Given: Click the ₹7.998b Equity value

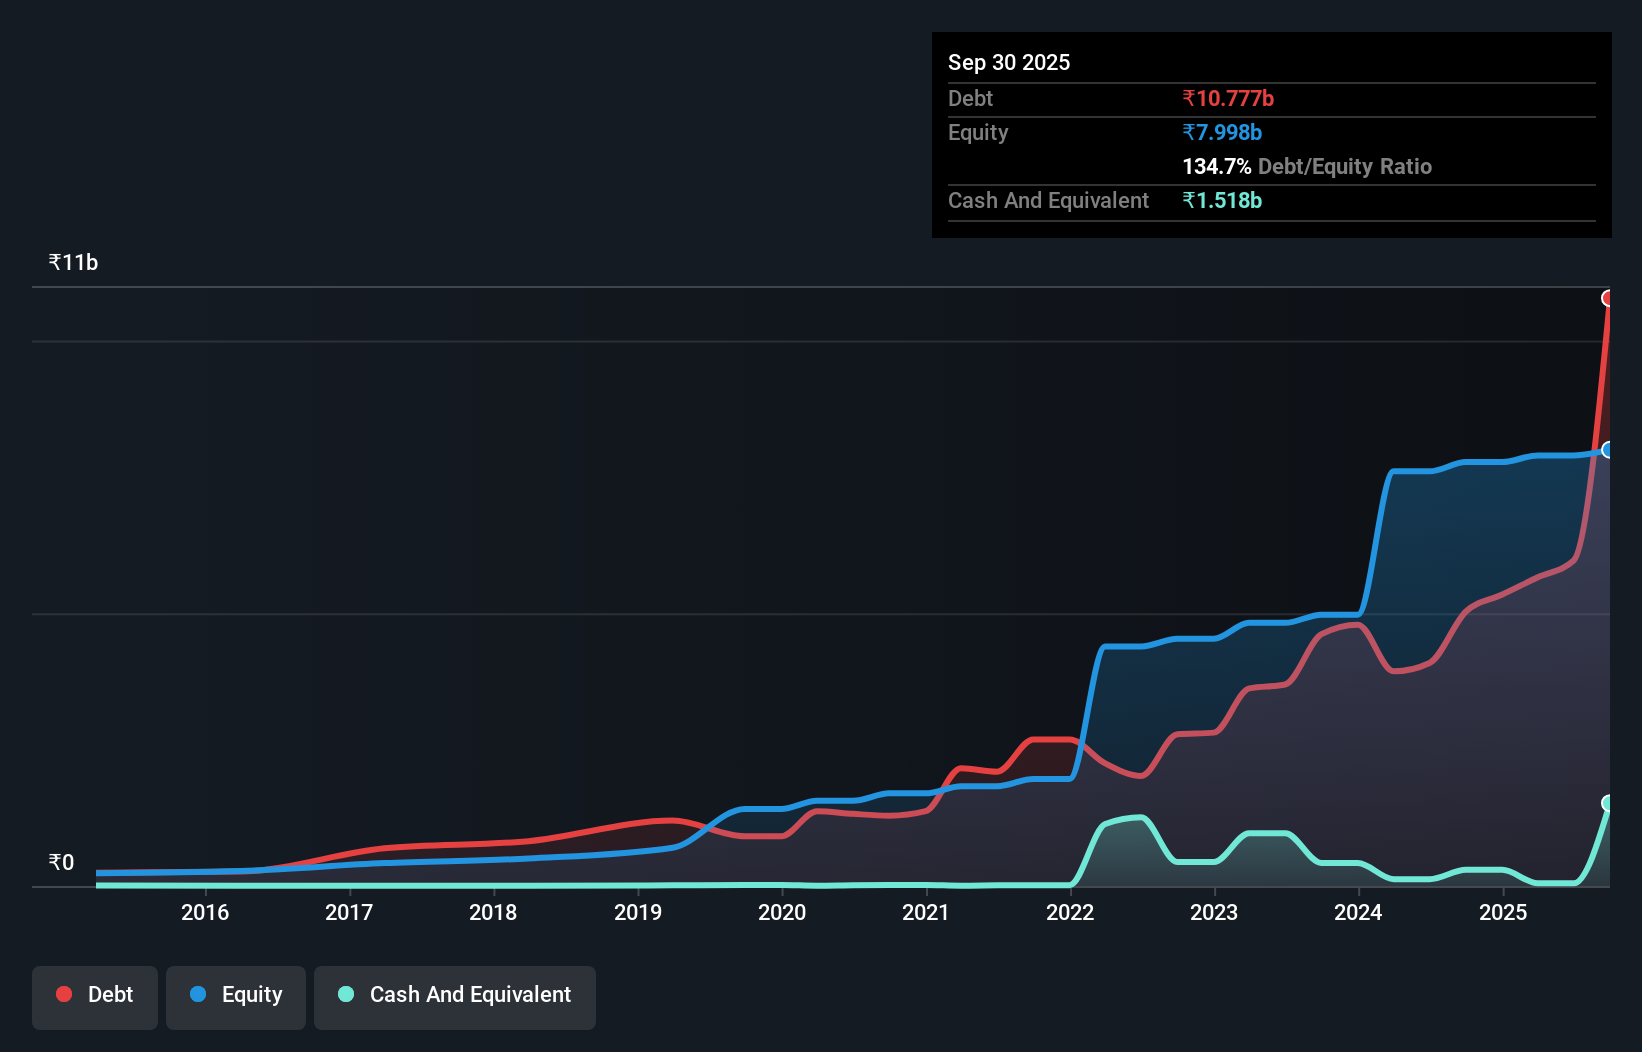Looking at the screenshot, I should pyautogui.click(x=1222, y=132).
